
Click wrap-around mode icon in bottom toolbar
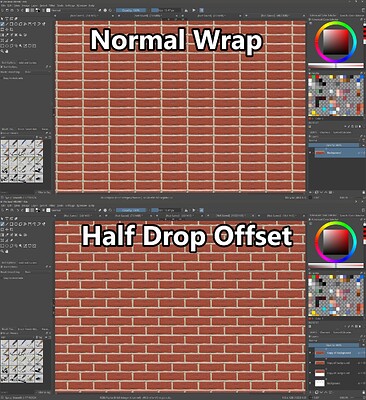[x=201, y=210]
